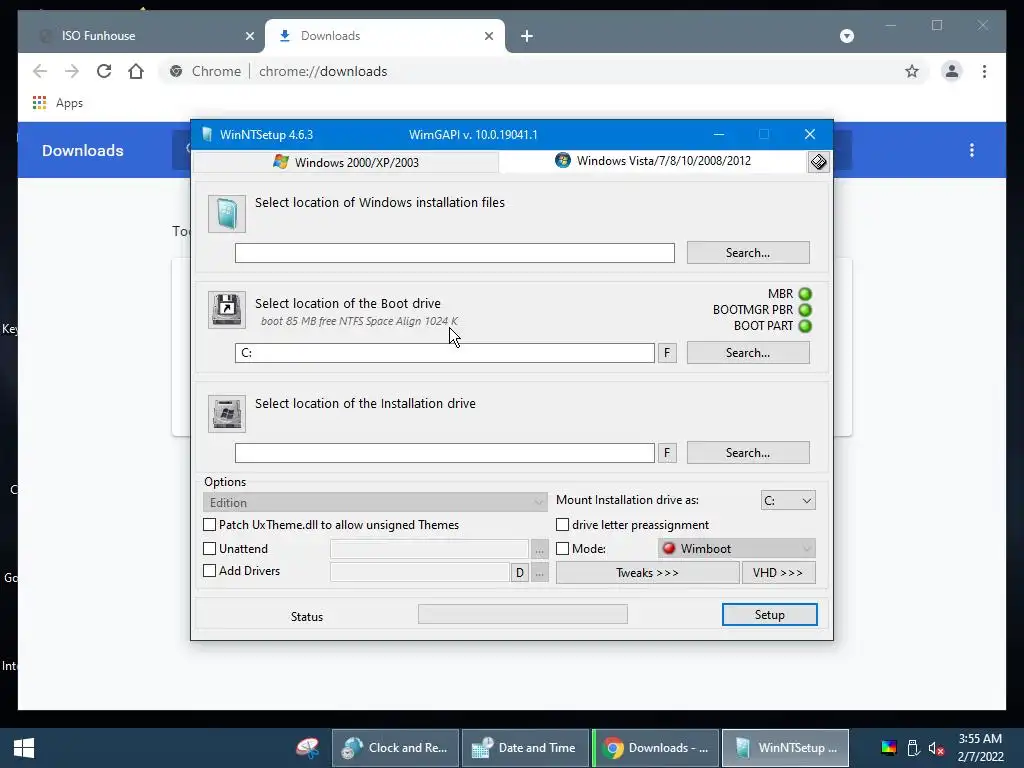The image size is (1024, 768).
Task: Click the colorful display tray icon
Action: coord(889,748)
